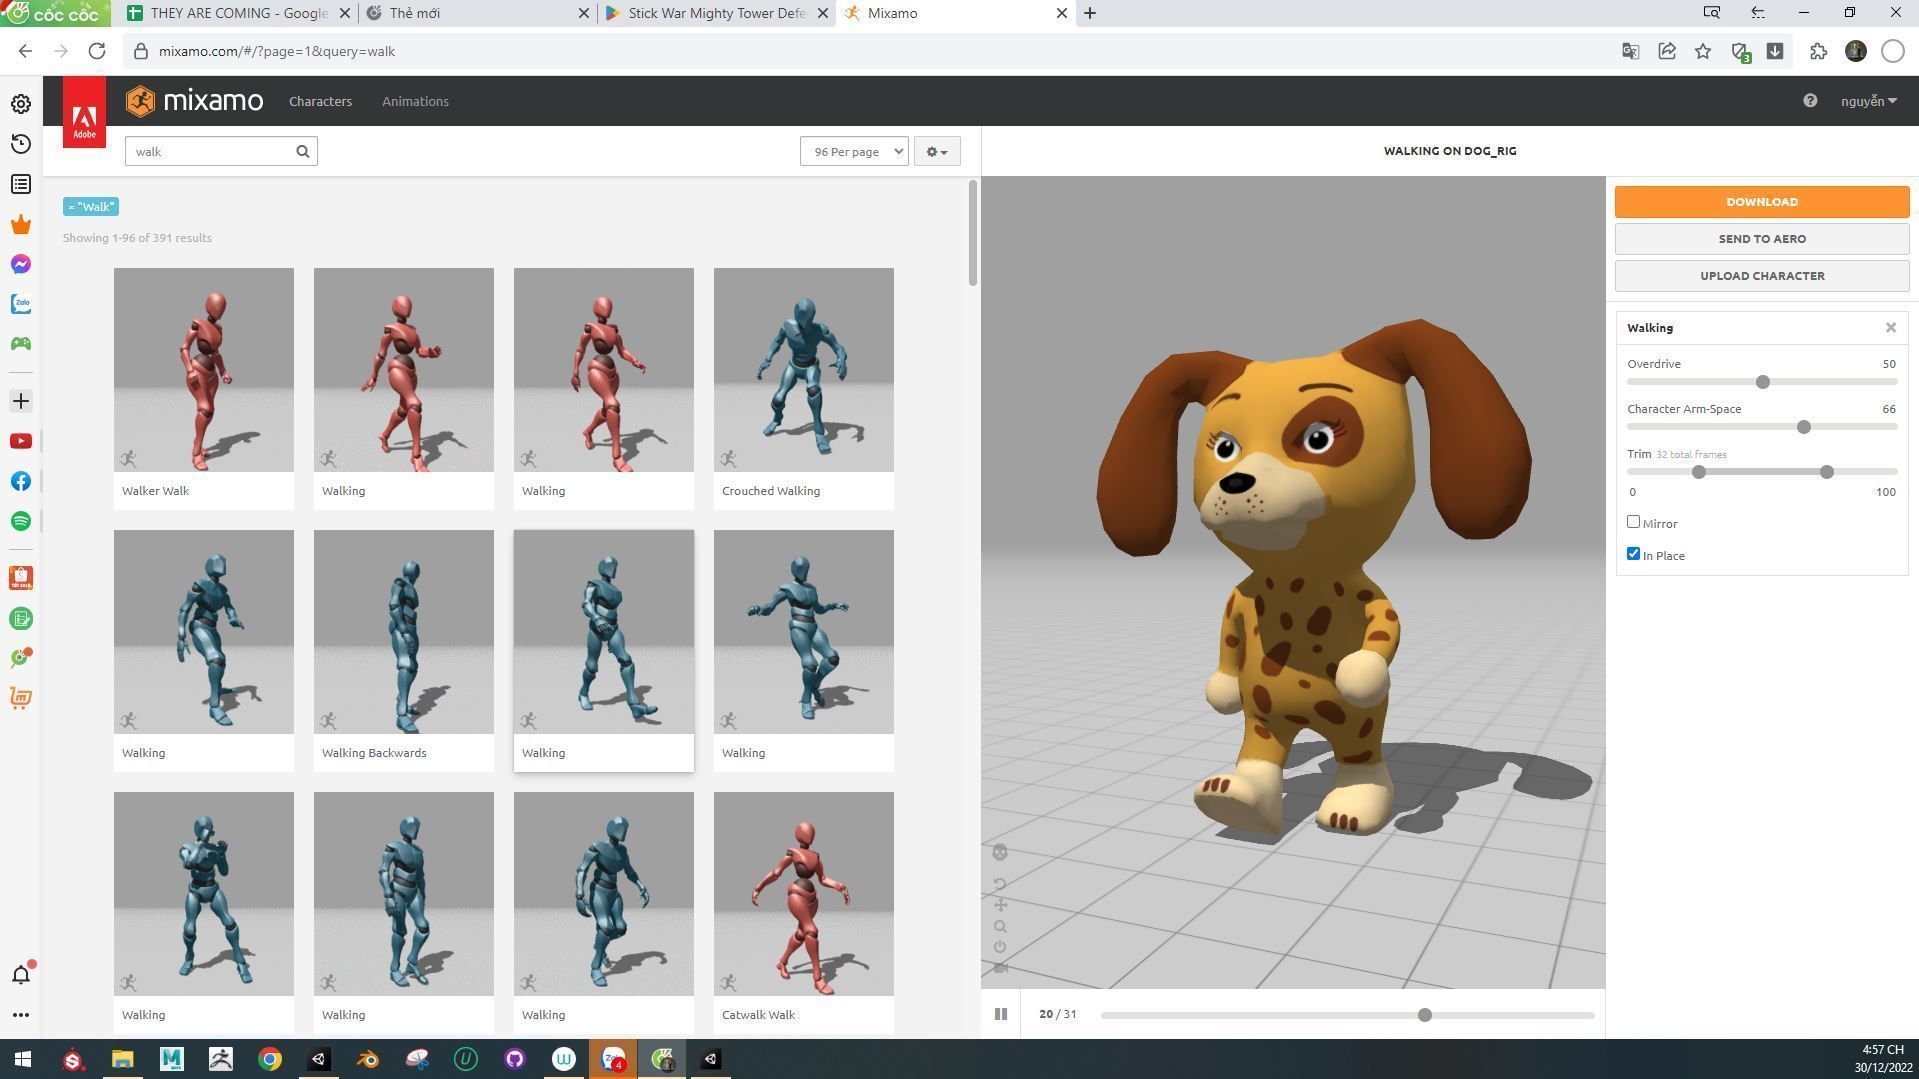Viewport: 1919px width, 1079px height.
Task: Click the search magnifier icon beside 'walk'
Action: pyautogui.click(x=303, y=152)
